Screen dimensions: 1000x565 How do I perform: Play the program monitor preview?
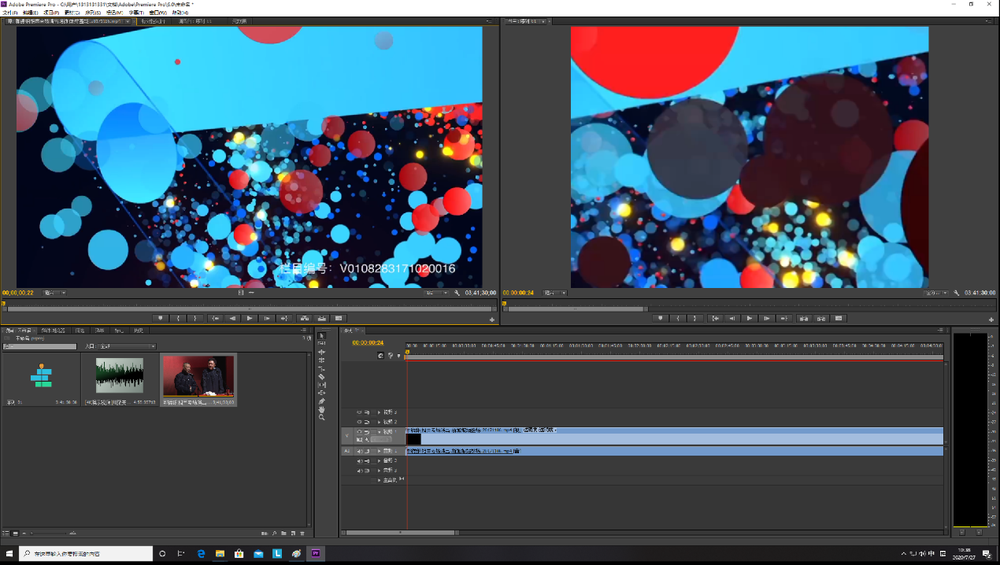tap(749, 318)
